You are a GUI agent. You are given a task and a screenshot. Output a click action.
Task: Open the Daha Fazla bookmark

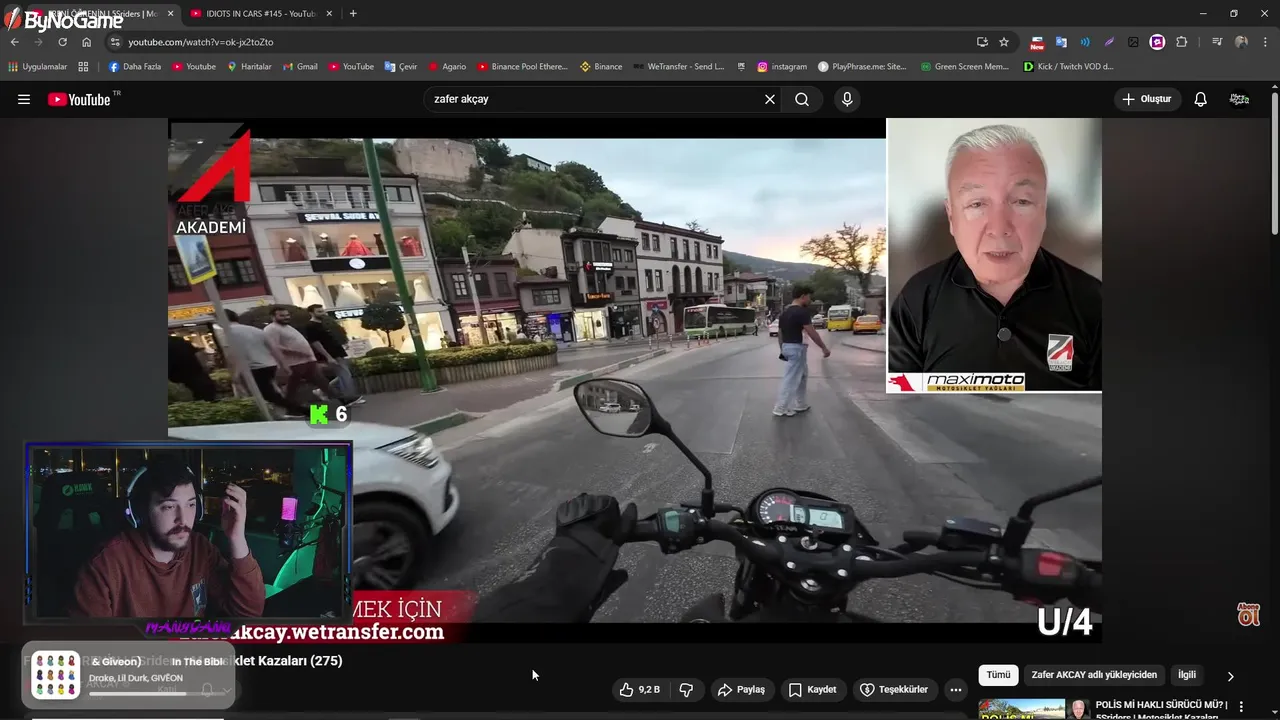pos(134,67)
